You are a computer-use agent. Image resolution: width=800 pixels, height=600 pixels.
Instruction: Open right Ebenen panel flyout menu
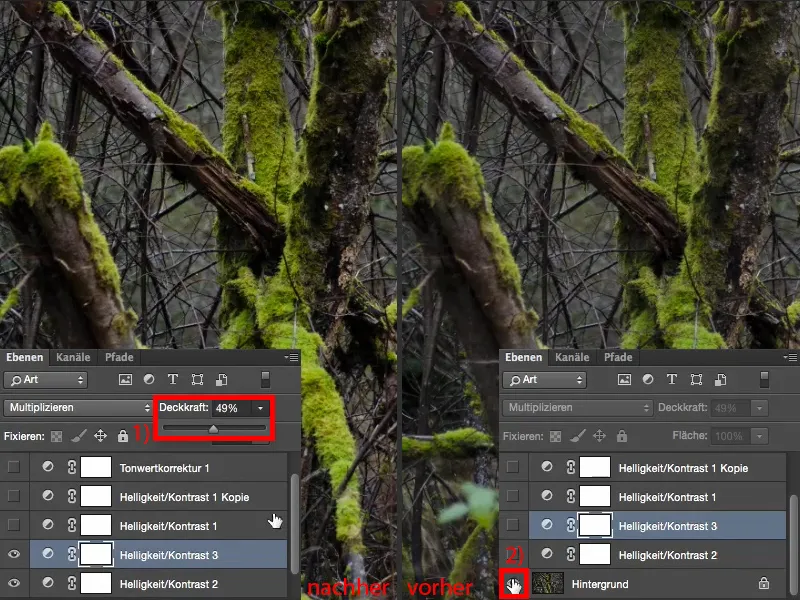pyautogui.click(x=790, y=358)
